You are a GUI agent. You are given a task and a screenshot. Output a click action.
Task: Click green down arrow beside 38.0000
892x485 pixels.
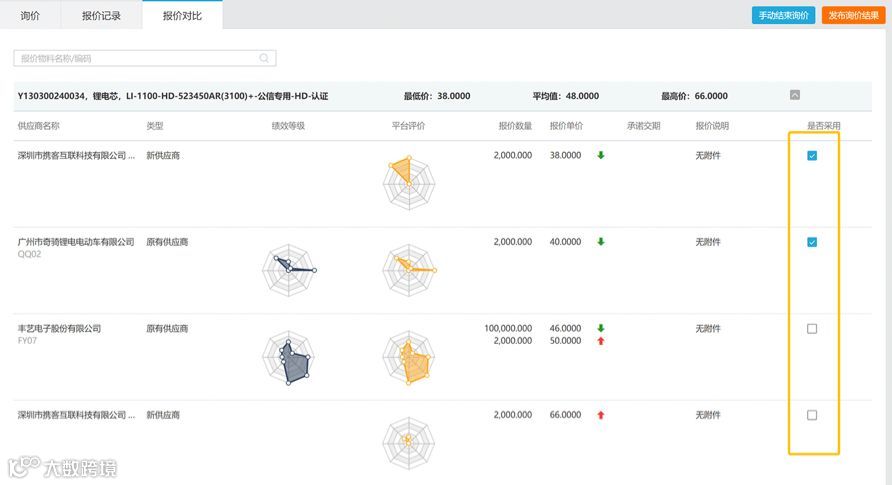[x=601, y=155]
